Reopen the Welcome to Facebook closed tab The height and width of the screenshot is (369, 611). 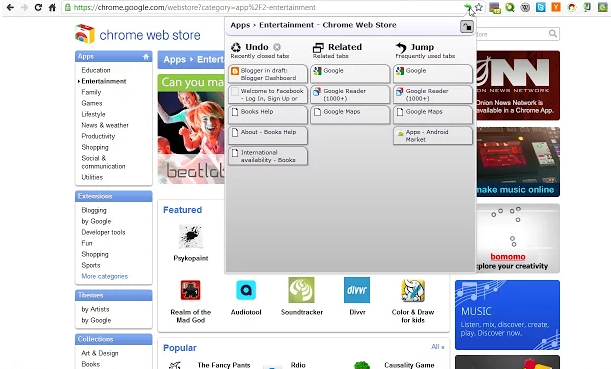coord(268,95)
